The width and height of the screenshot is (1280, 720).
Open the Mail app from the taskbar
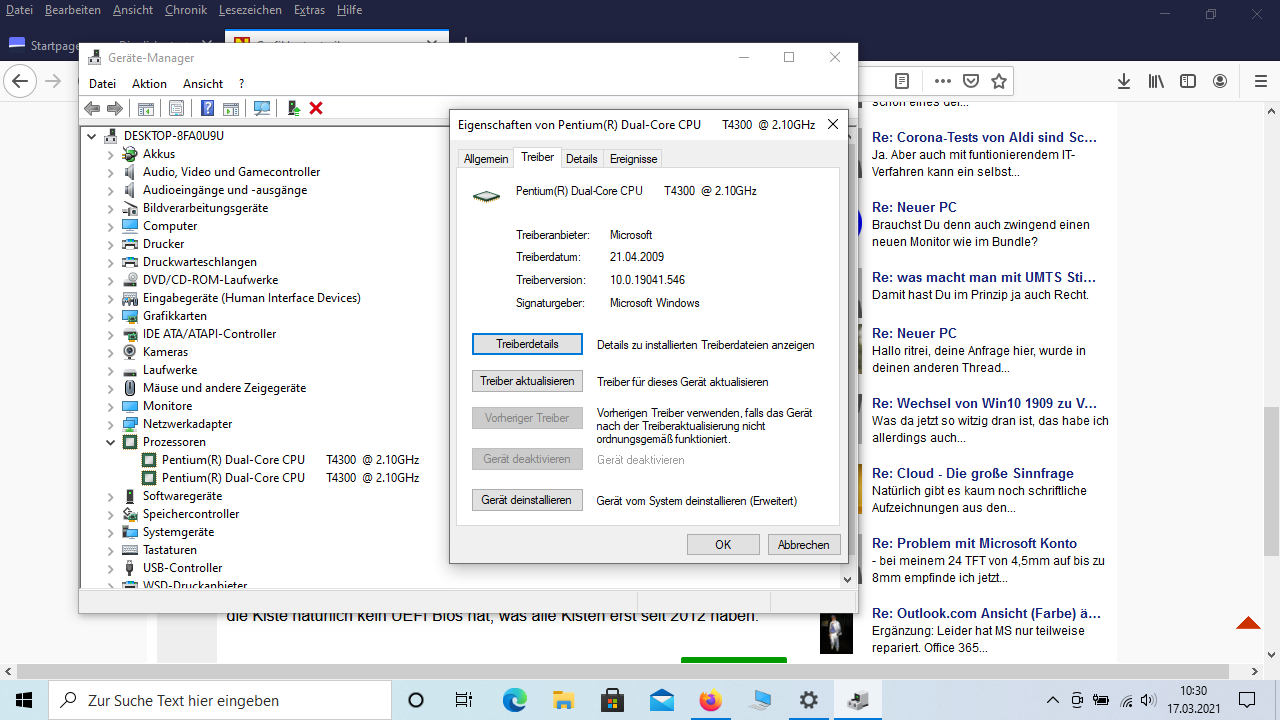coord(661,700)
